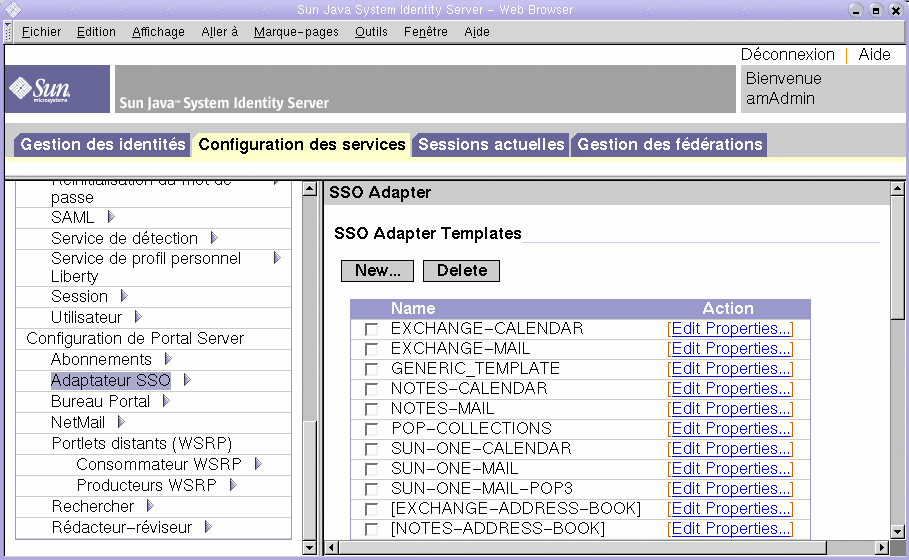Tick the NOTES-MAIL checkbox
909x560 pixels.
(371, 409)
